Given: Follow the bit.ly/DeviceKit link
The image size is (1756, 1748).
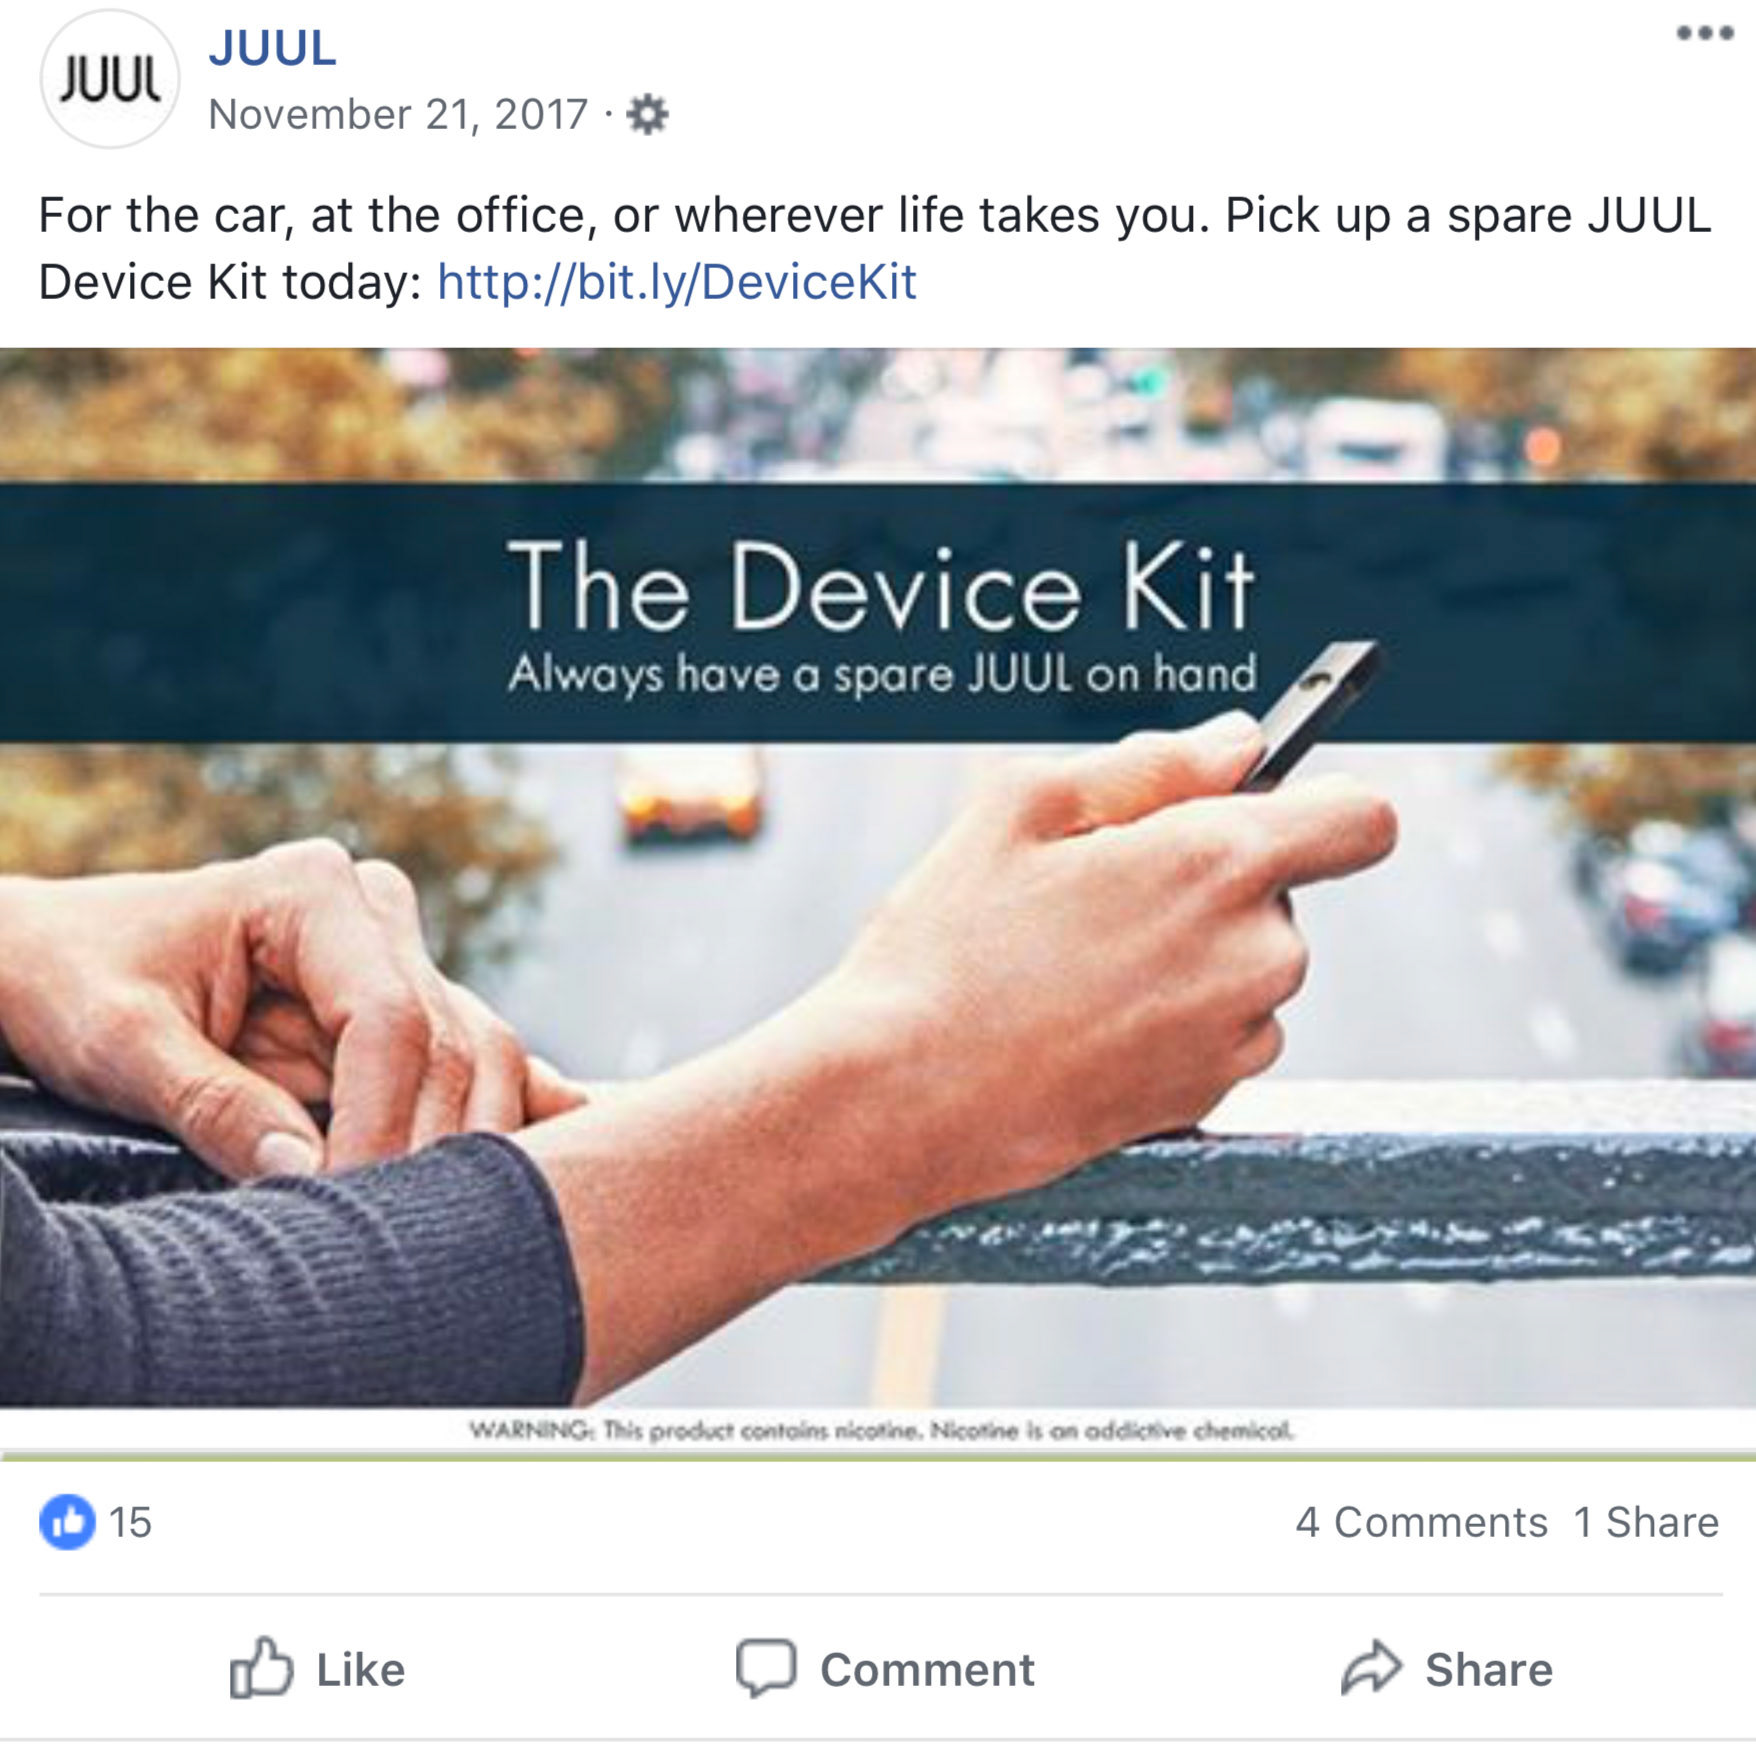Looking at the screenshot, I should tap(677, 281).
